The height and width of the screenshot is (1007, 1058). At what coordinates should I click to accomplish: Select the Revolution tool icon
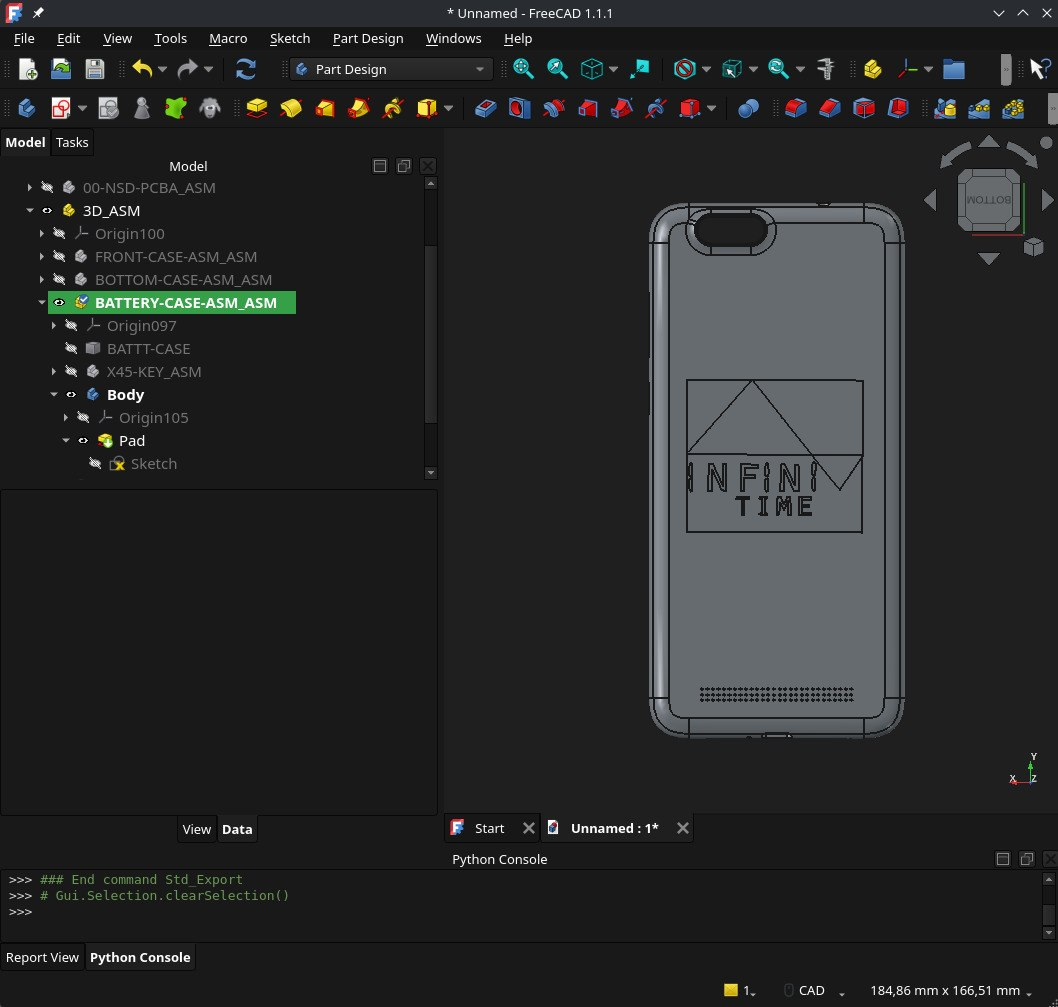click(x=291, y=108)
